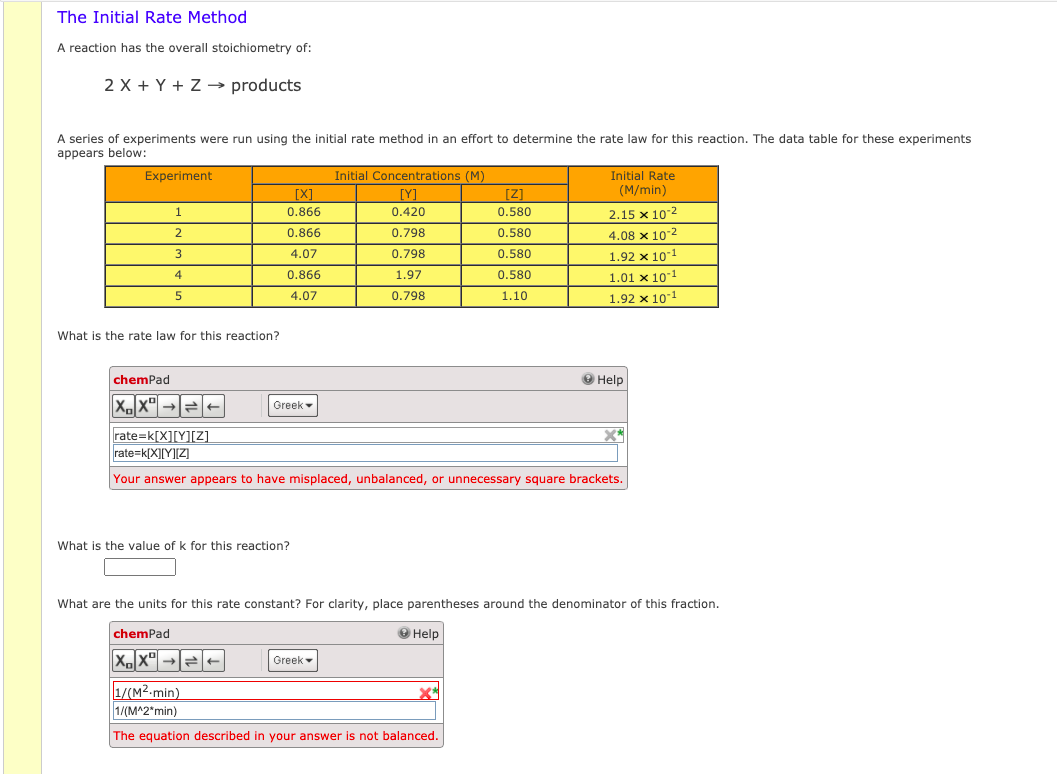Select the subscript tool in the units chemPad
The width and height of the screenshot is (1057, 774).
point(121,660)
